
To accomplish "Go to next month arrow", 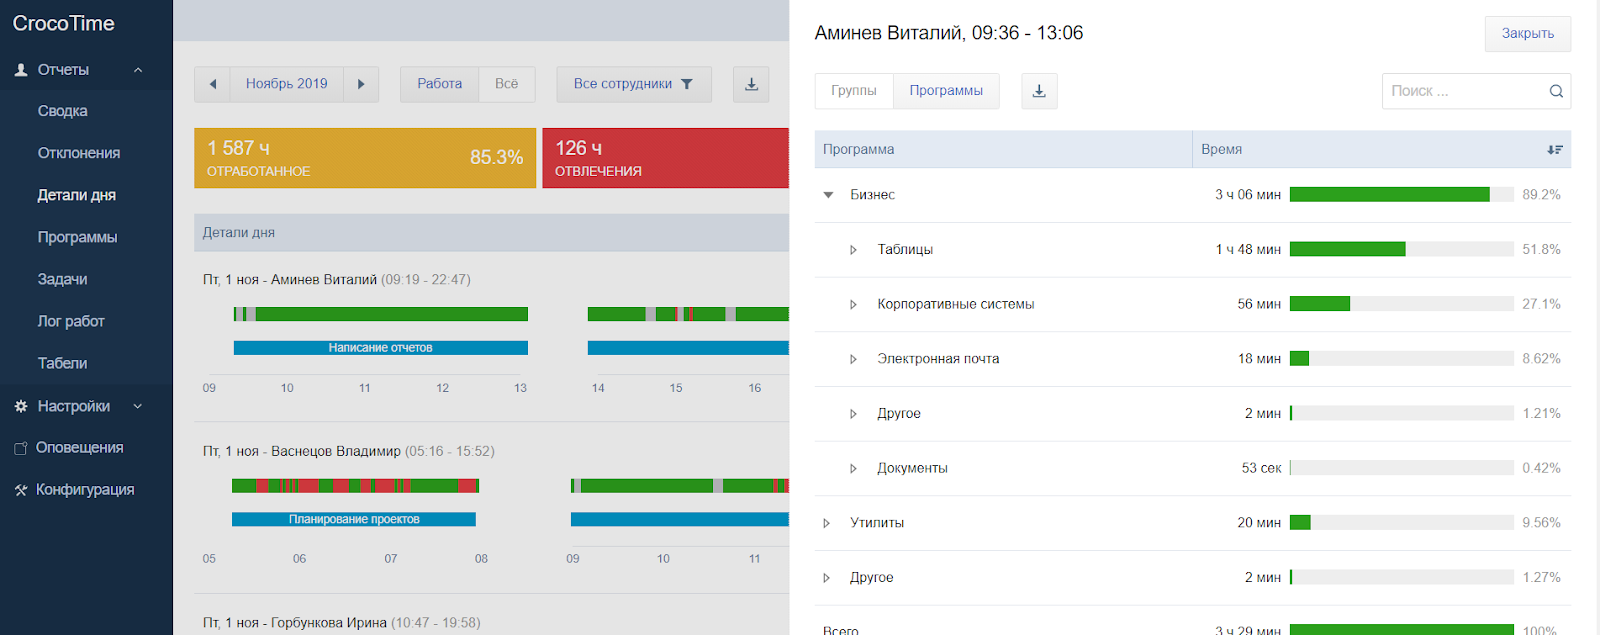I will click(361, 84).
